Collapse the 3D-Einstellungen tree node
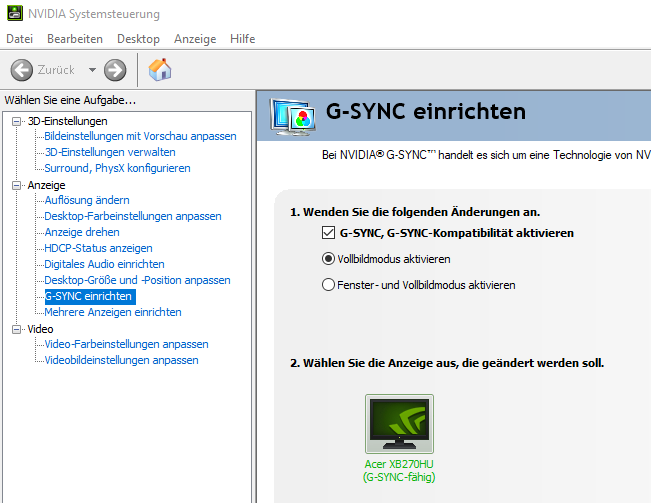The width and height of the screenshot is (651, 503). tap(16, 121)
